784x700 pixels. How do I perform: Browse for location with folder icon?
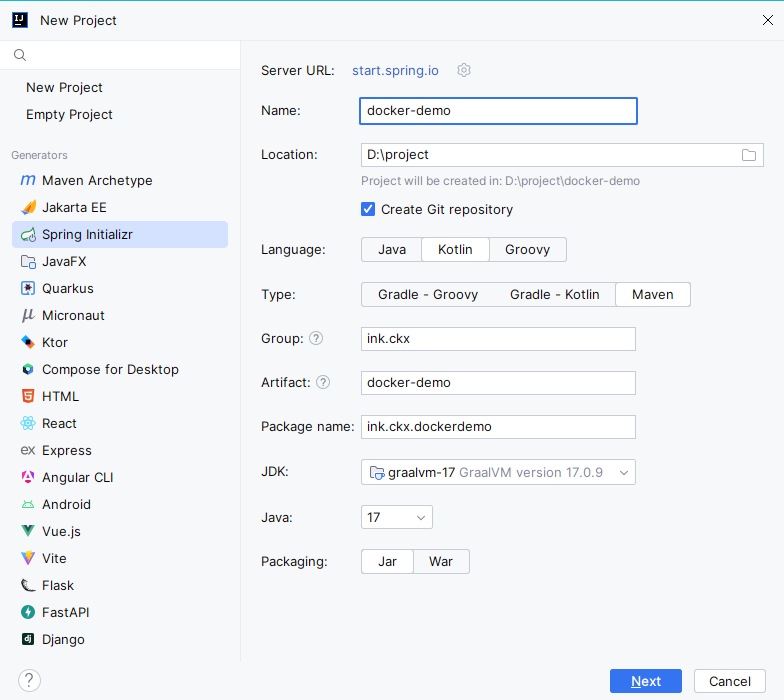pyautogui.click(x=748, y=155)
